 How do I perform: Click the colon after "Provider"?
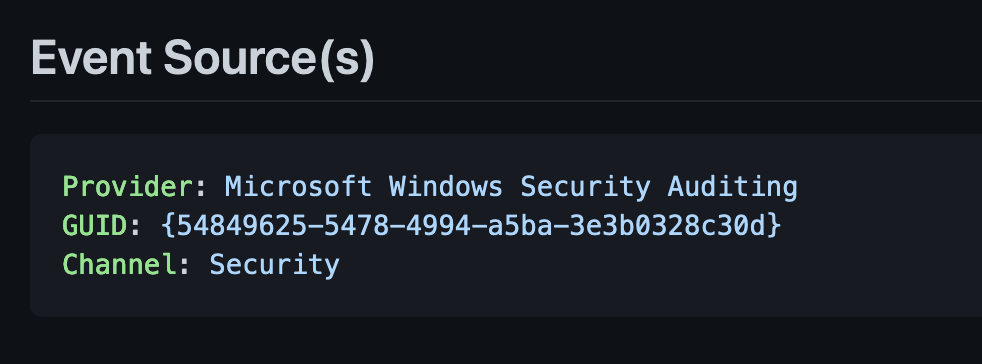(x=201, y=188)
